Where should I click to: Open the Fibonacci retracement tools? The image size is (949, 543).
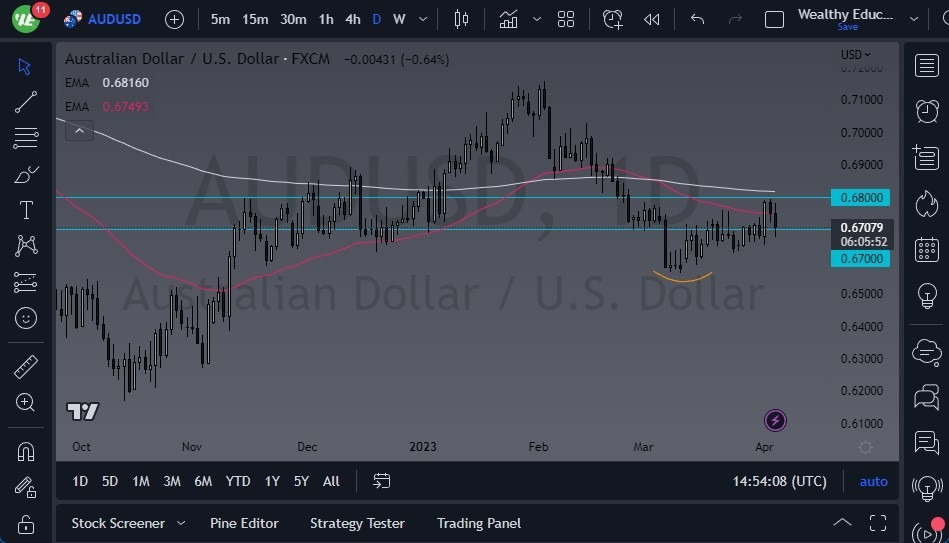point(25,138)
